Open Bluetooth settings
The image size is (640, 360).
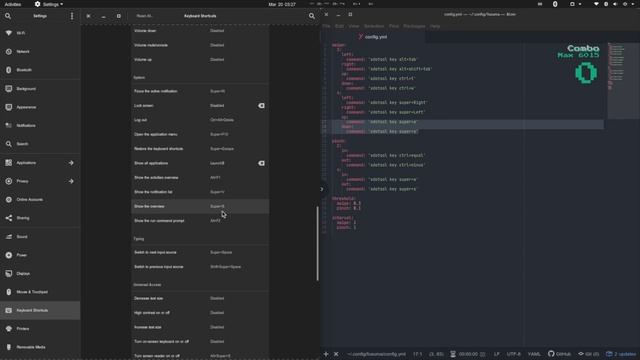coord(40,70)
